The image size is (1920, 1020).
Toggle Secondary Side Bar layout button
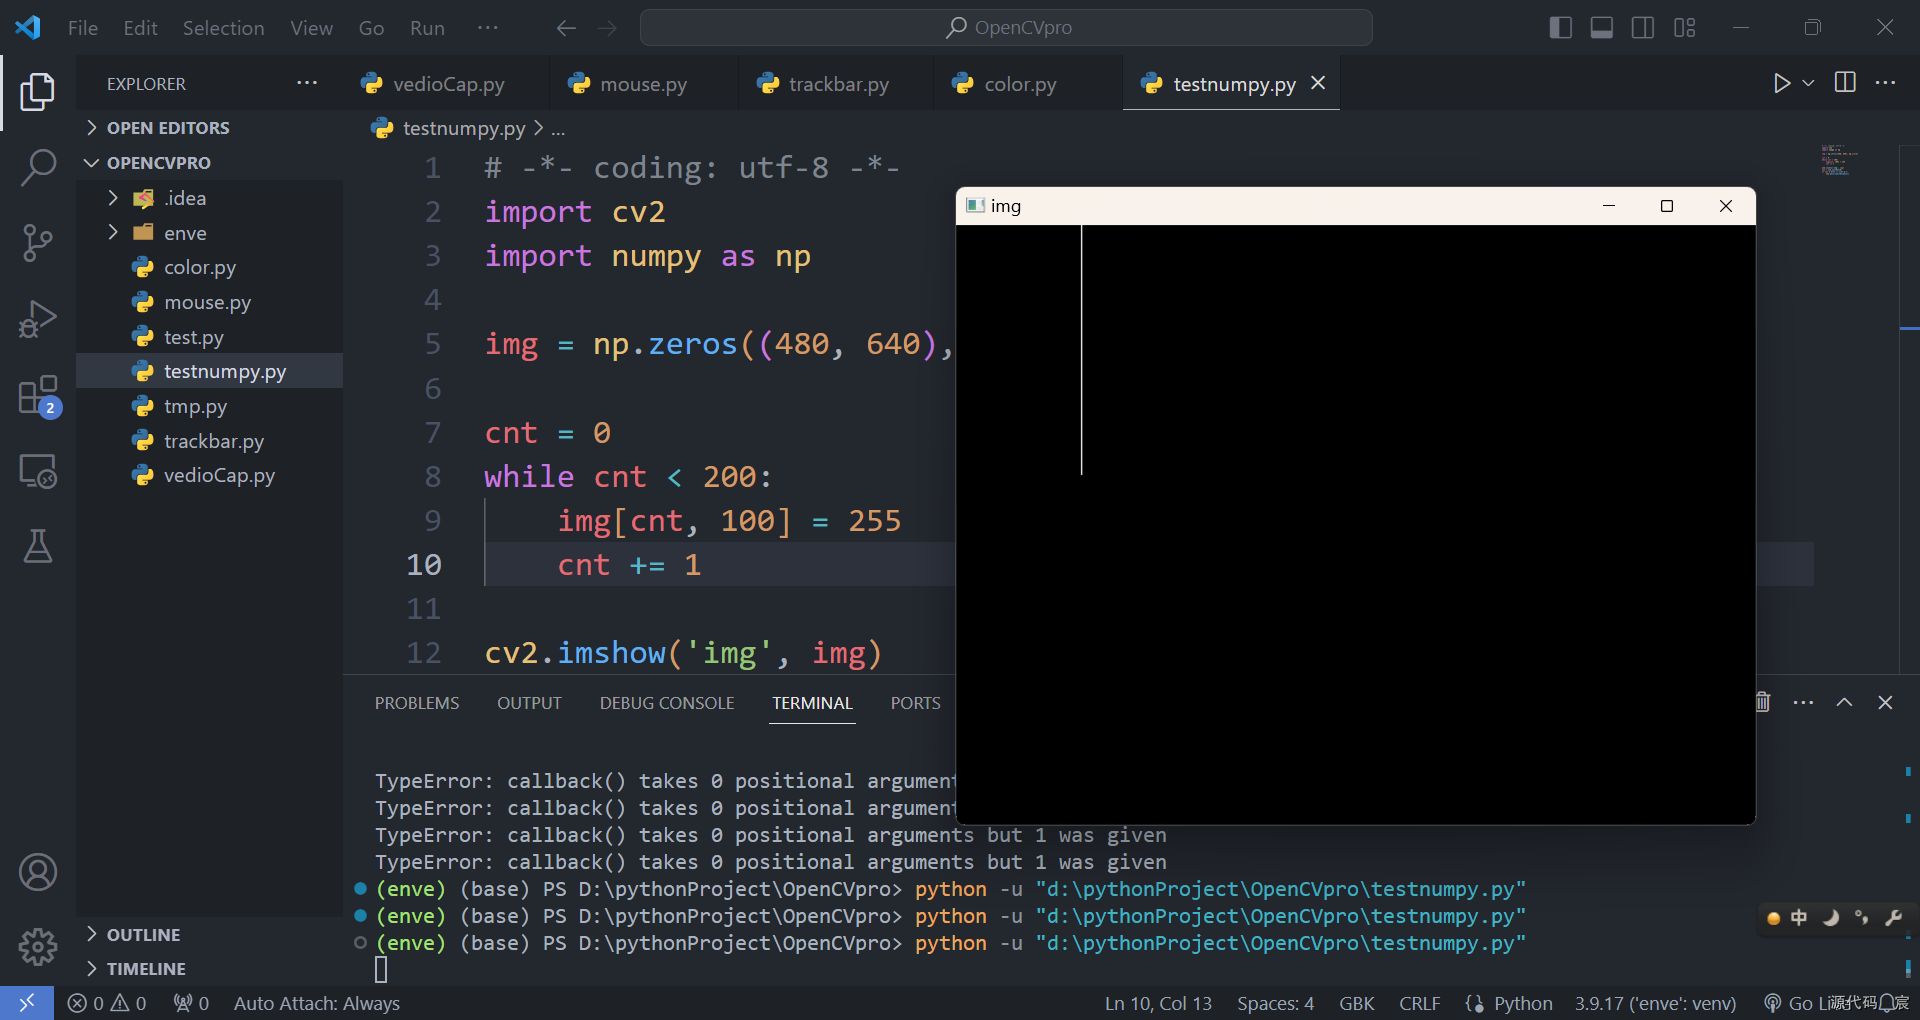tap(1642, 28)
